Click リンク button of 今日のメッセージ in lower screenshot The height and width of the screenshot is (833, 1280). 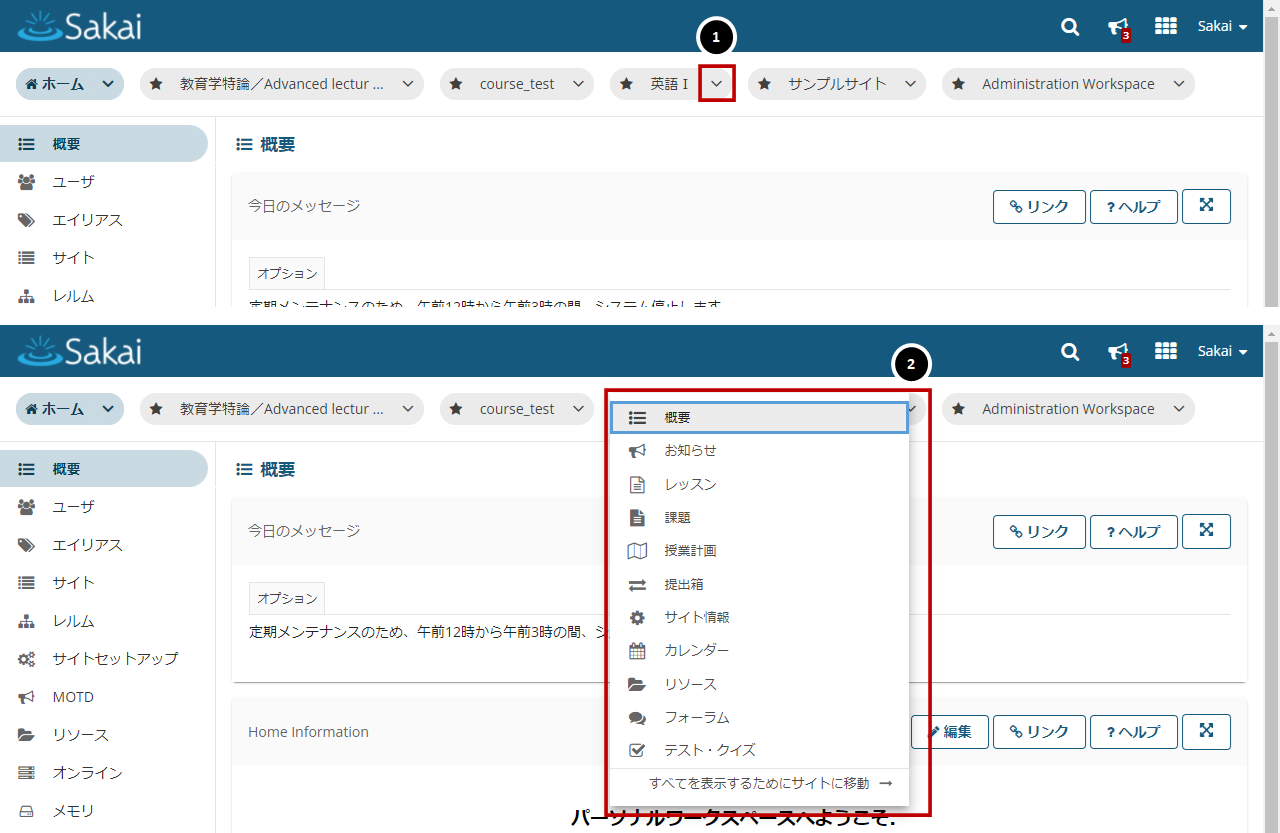[x=1039, y=532]
